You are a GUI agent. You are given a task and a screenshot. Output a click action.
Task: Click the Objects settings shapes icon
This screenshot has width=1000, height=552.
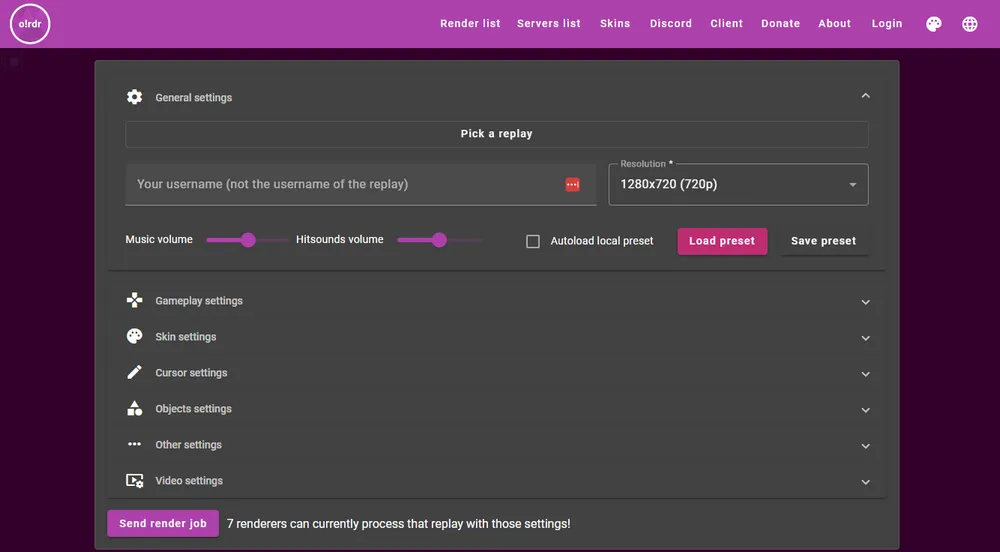tap(134, 408)
